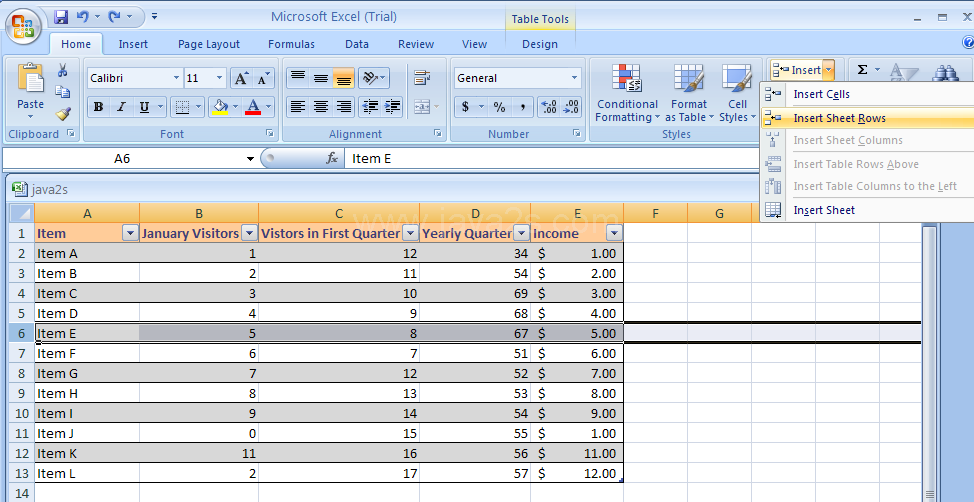Viewport: 974px width, 502px height.
Task: Switch to the Page Layout tab
Action: point(209,44)
